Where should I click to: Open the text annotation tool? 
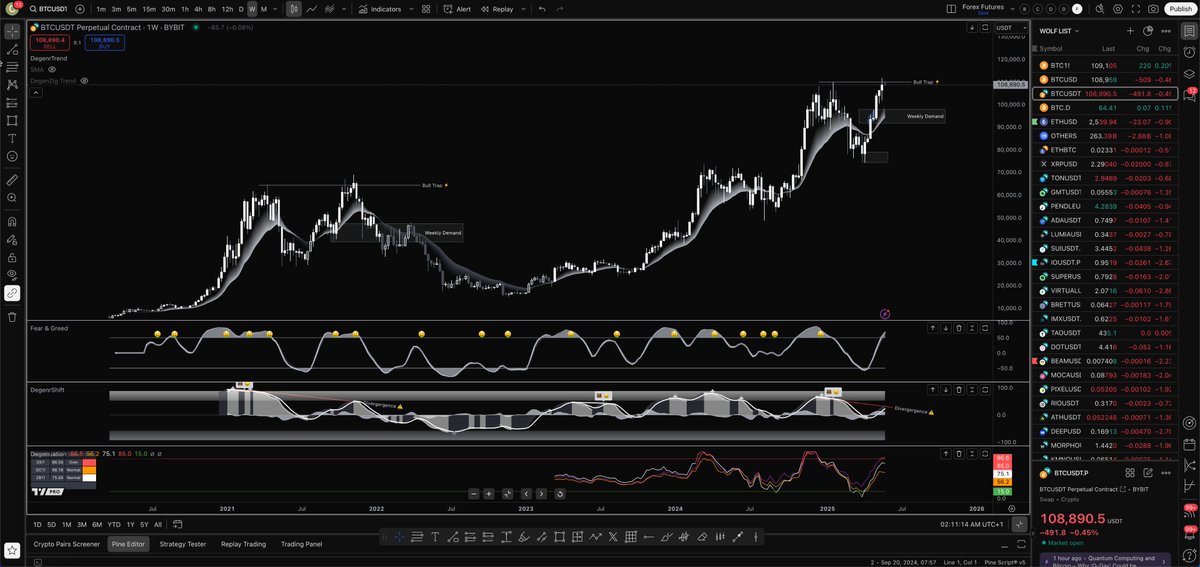click(12, 138)
